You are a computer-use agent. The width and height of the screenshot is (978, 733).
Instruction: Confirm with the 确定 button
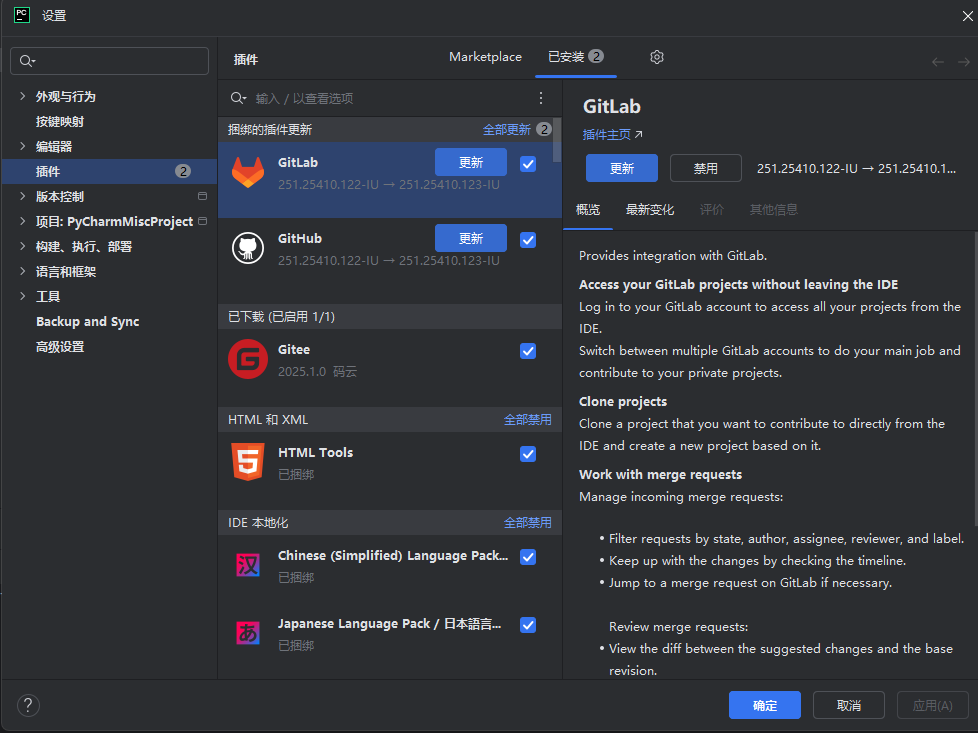[765, 706]
